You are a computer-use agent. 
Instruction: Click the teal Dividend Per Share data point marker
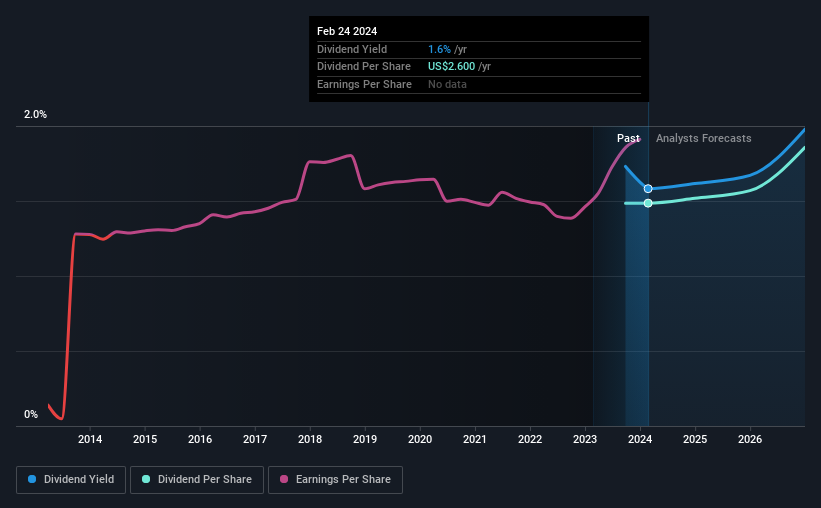(x=648, y=203)
